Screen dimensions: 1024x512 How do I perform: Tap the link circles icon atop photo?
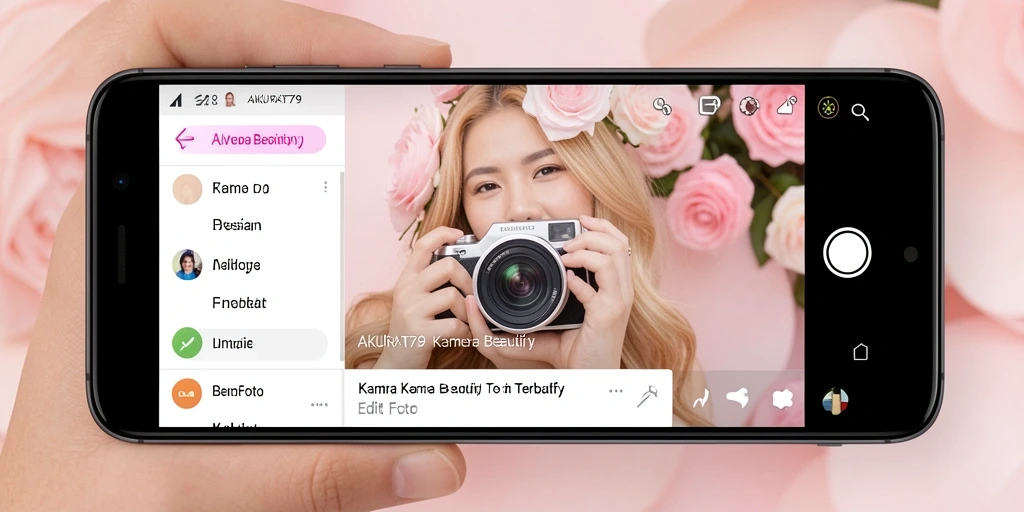(662, 106)
